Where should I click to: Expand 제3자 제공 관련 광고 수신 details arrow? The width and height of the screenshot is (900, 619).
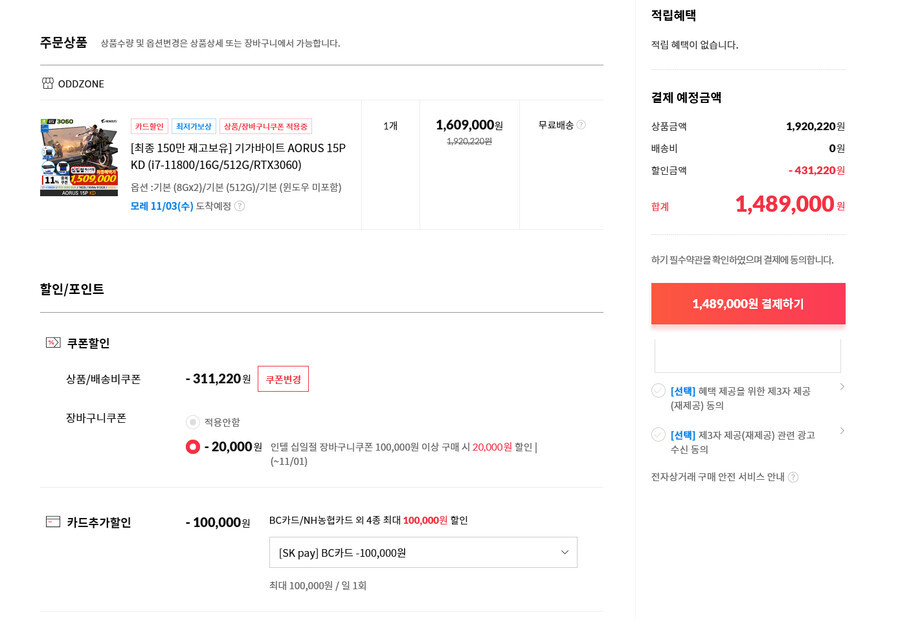click(842, 430)
